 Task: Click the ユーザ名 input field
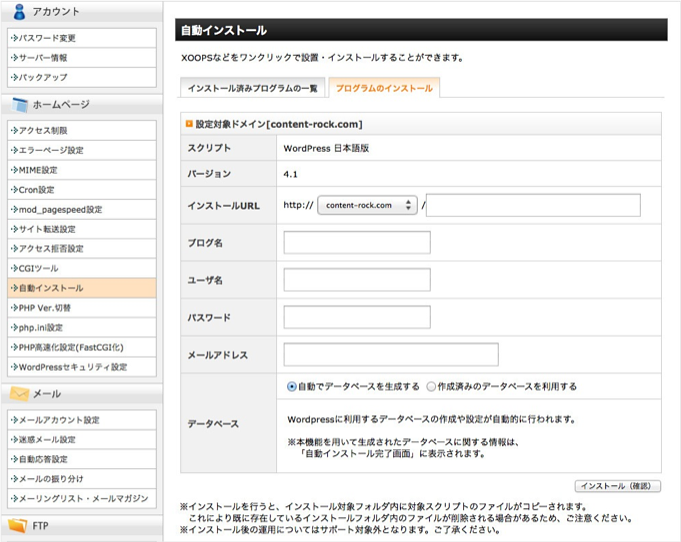(357, 280)
